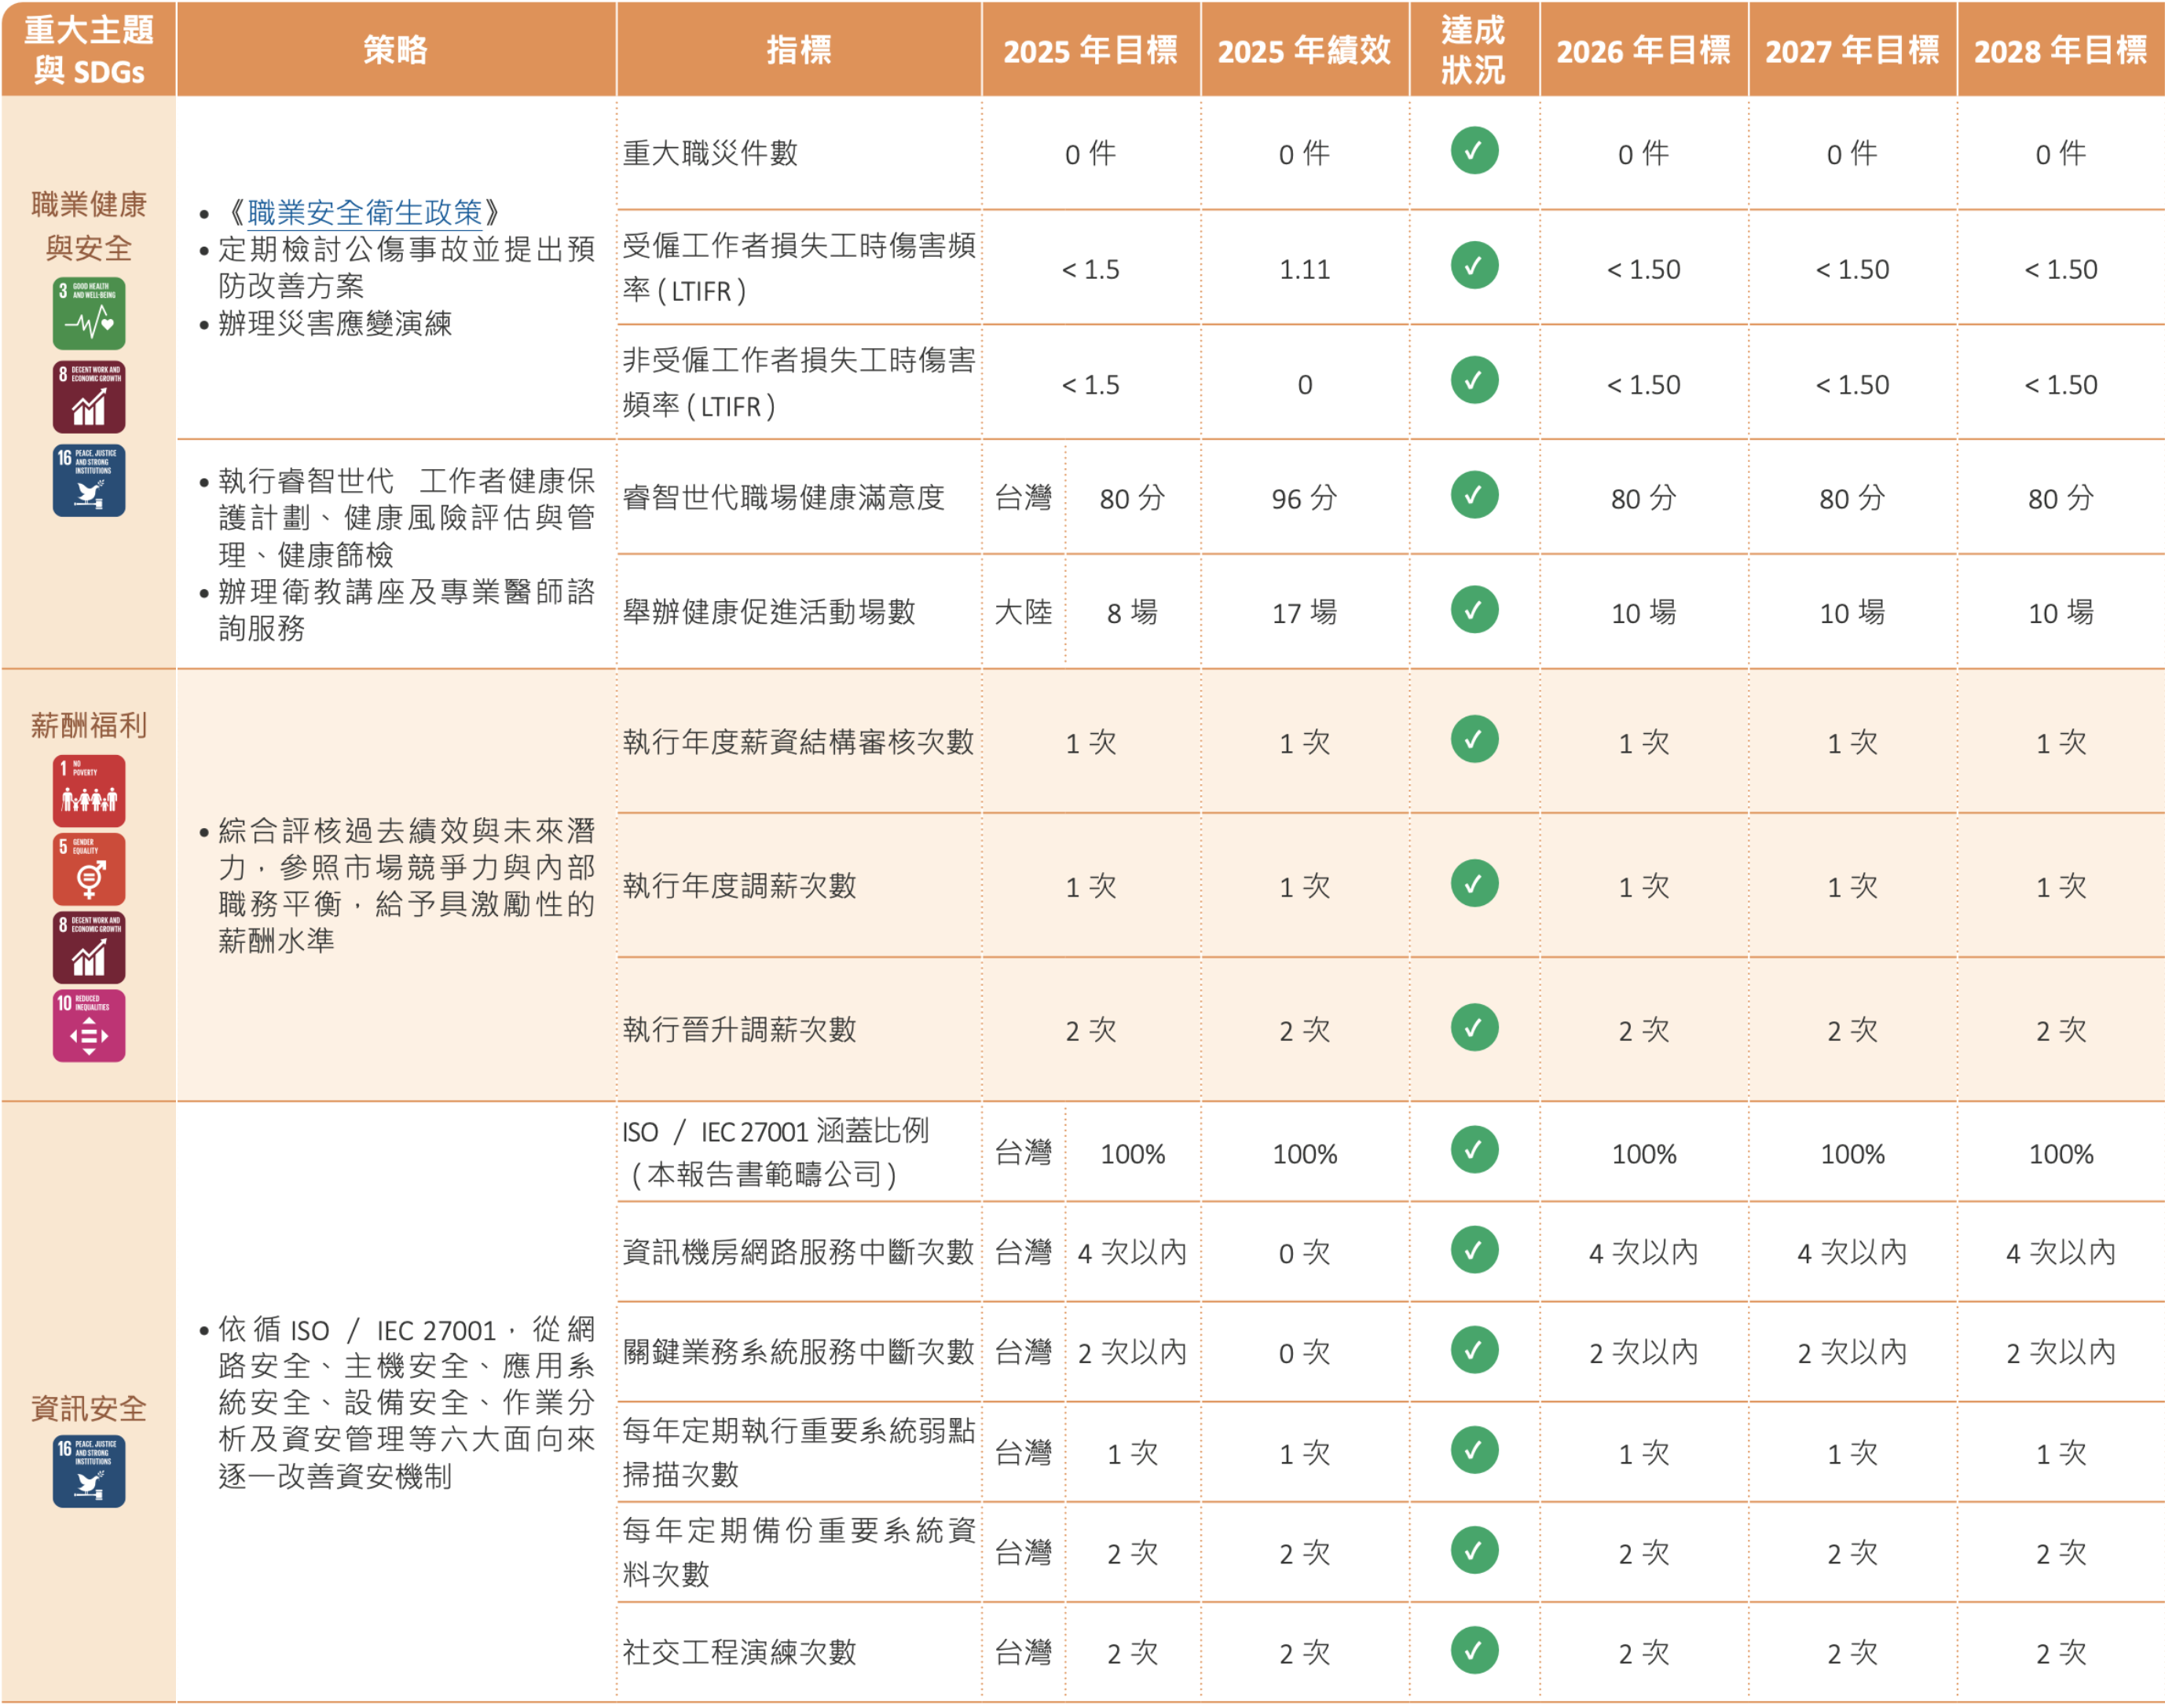Select the 2025 年績效 column header
The width and height of the screenshot is (2165, 1708).
[x=1305, y=49]
